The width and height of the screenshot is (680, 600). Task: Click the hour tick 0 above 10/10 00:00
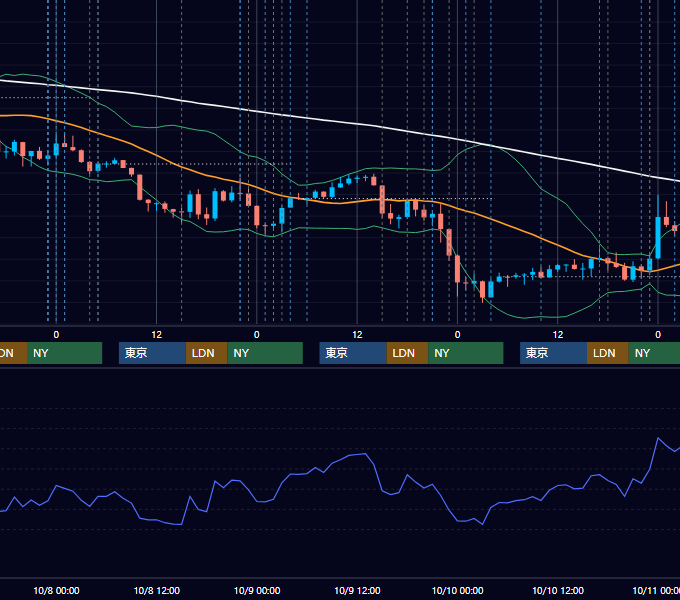(457, 335)
